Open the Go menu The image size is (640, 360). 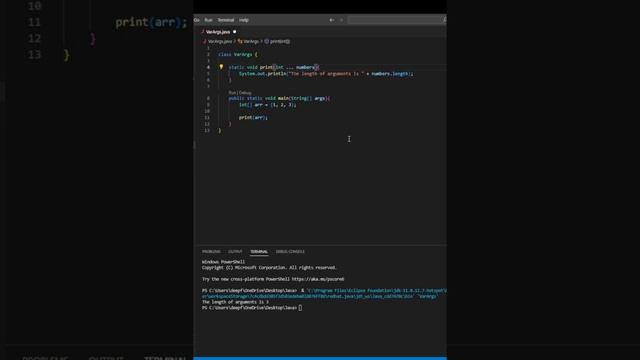[197, 20]
